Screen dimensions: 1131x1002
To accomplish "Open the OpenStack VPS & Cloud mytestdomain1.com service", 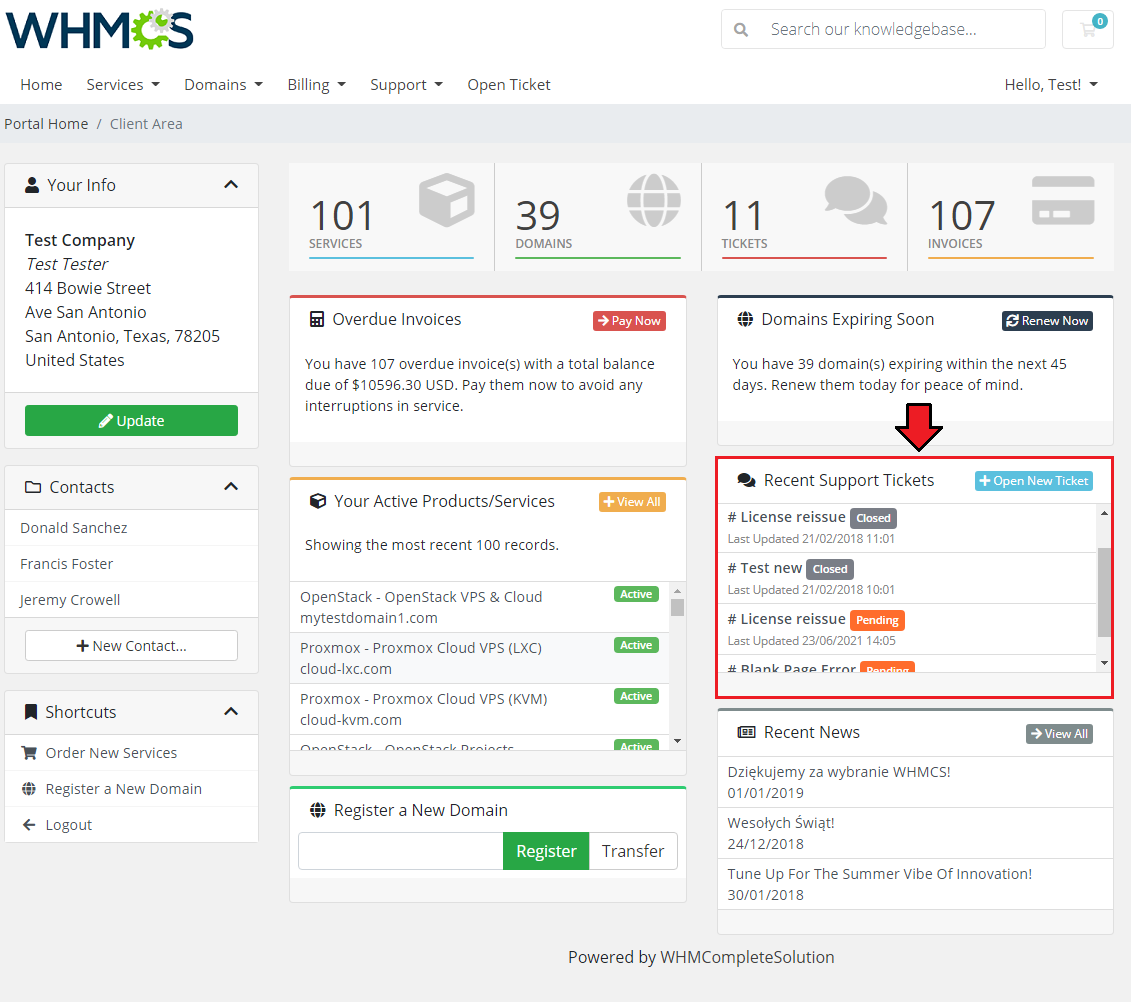I will coord(480,607).
